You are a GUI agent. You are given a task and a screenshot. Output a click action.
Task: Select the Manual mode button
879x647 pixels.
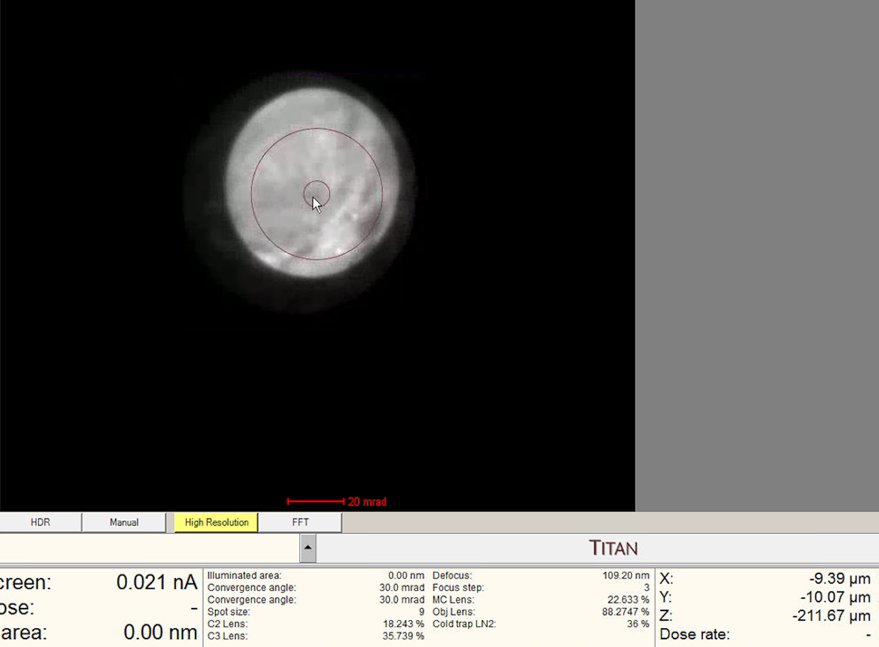(x=124, y=522)
